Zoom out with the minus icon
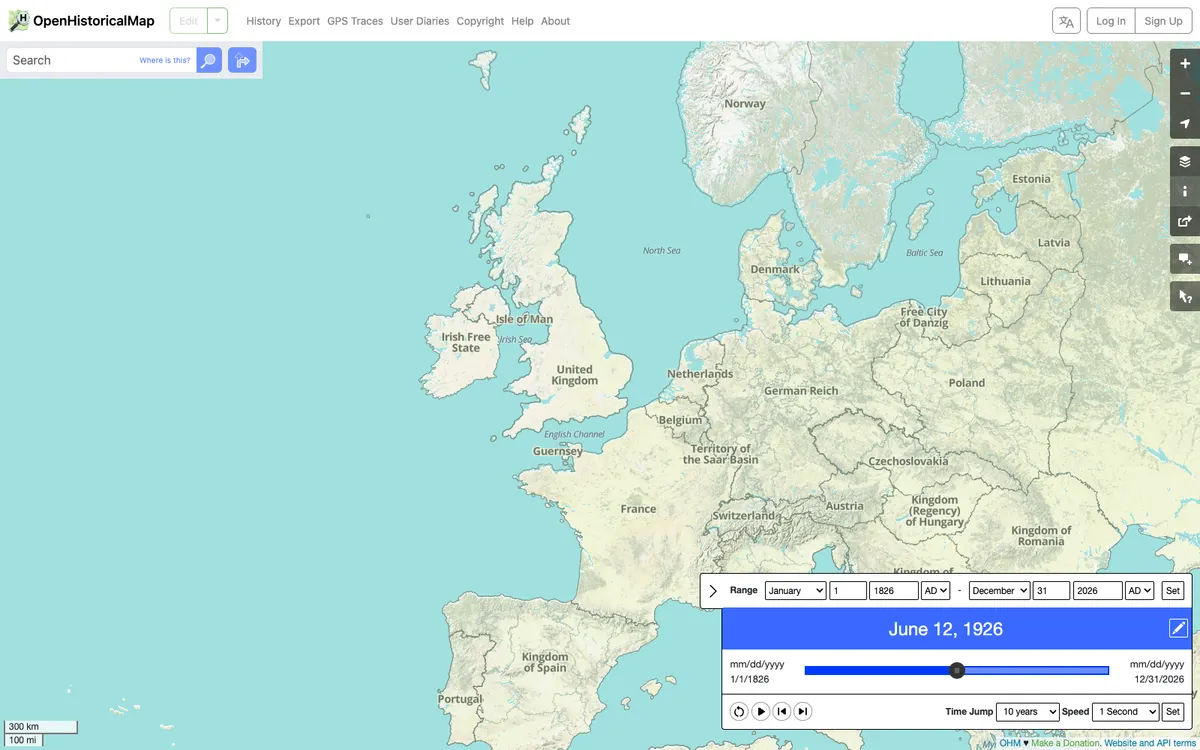Image resolution: width=1200 pixels, height=750 pixels. tap(1185, 93)
